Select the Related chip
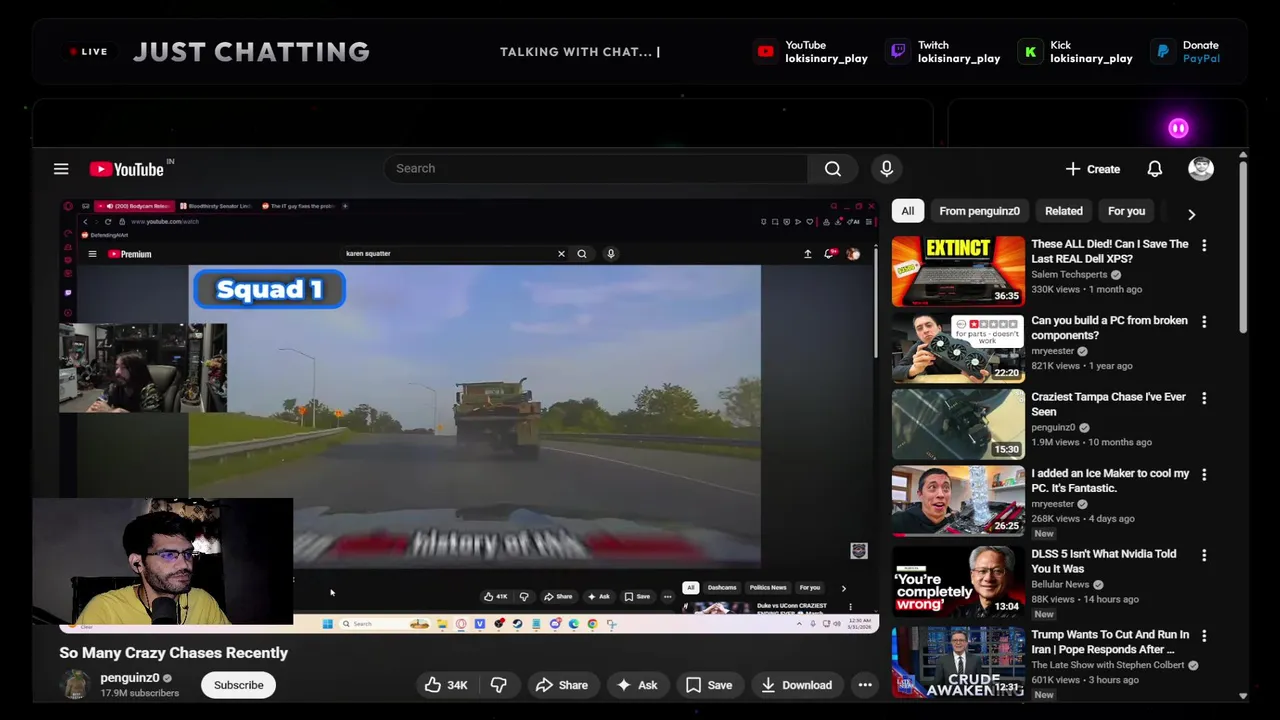The height and width of the screenshot is (720, 1280). coord(1064,211)
